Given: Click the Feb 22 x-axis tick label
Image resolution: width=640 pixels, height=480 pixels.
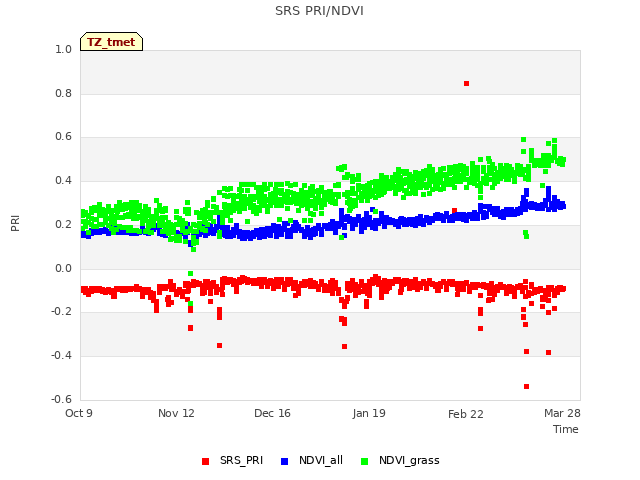Looking at the screenshot, I should pyautogui.click(x=466, y=414).
